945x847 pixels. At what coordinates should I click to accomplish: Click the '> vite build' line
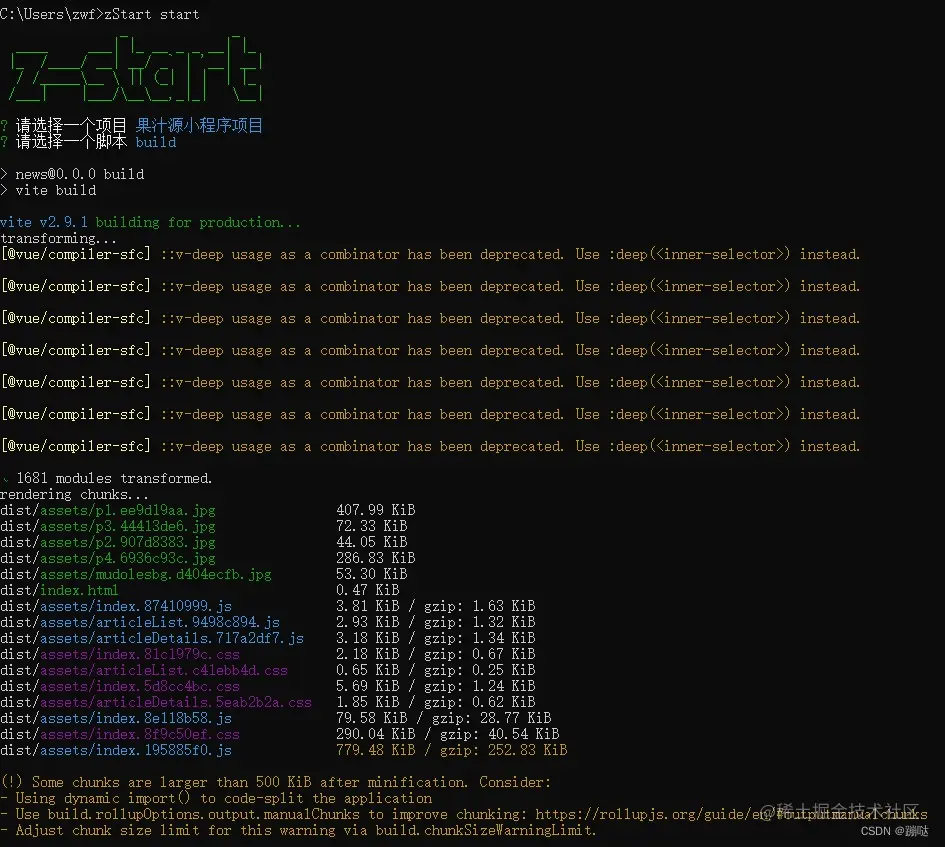48,190
